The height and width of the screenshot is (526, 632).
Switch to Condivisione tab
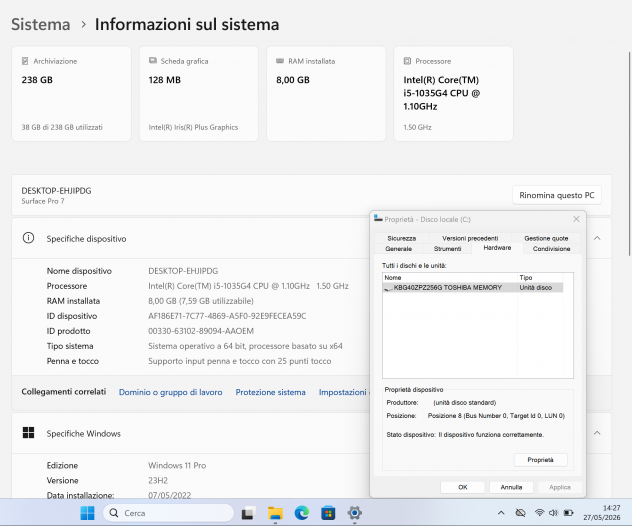click(551, 249)
